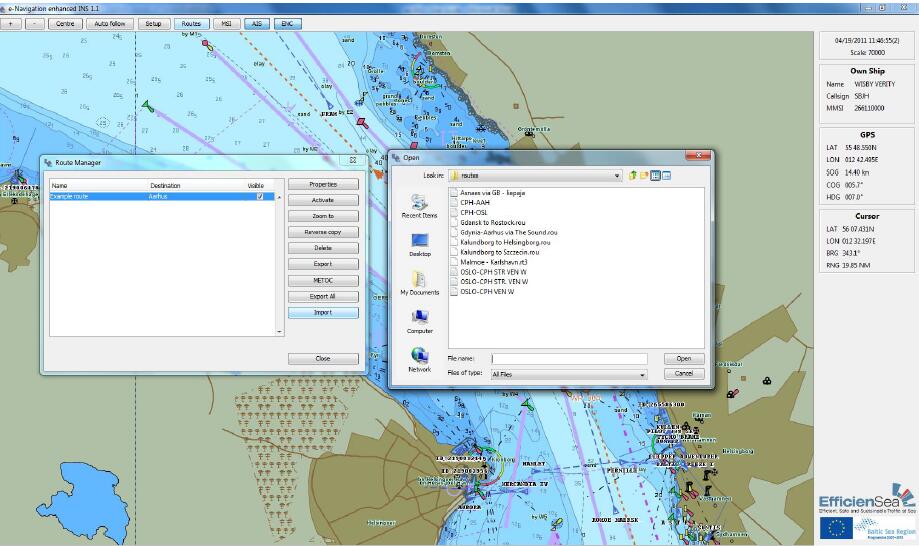This screenshot has height=546, width=919.
Task: Open the MSI toolbar button
Action: tap(226, 24)
